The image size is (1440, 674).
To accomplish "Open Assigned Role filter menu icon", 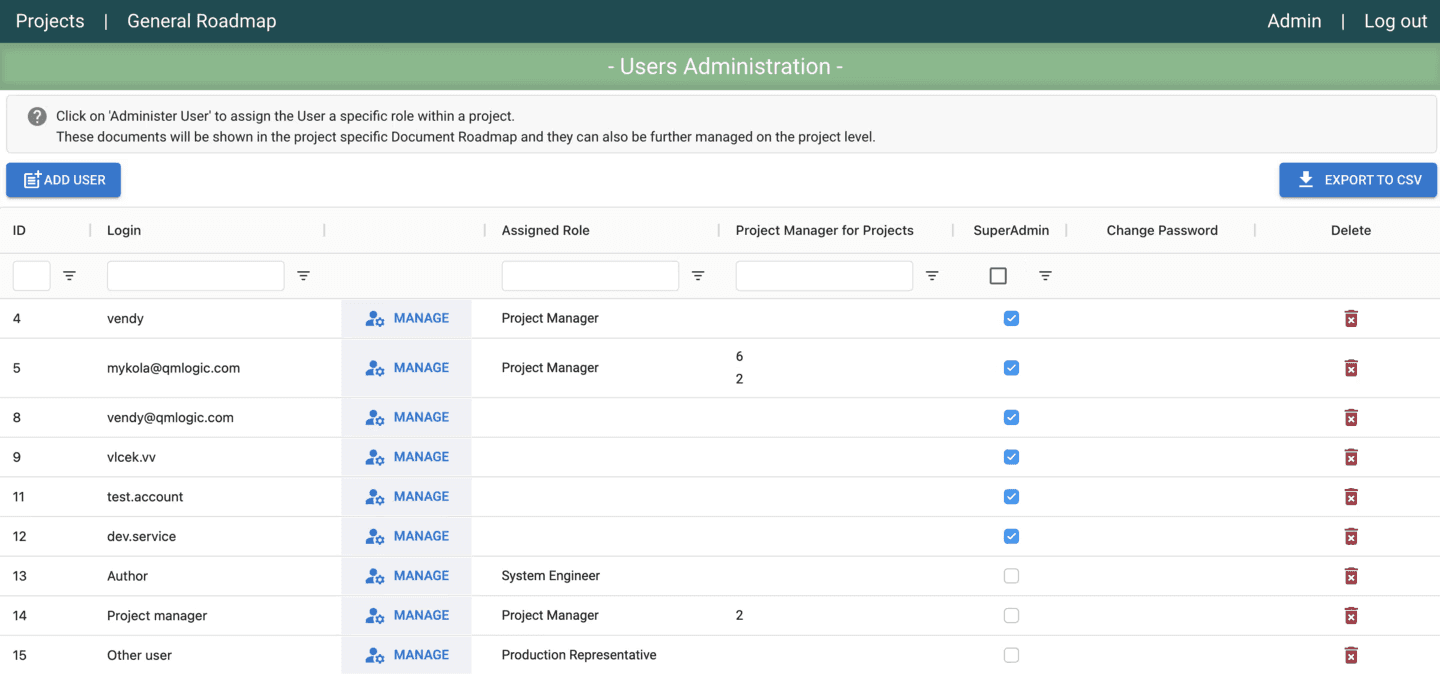I will click(x=698, y=275).
